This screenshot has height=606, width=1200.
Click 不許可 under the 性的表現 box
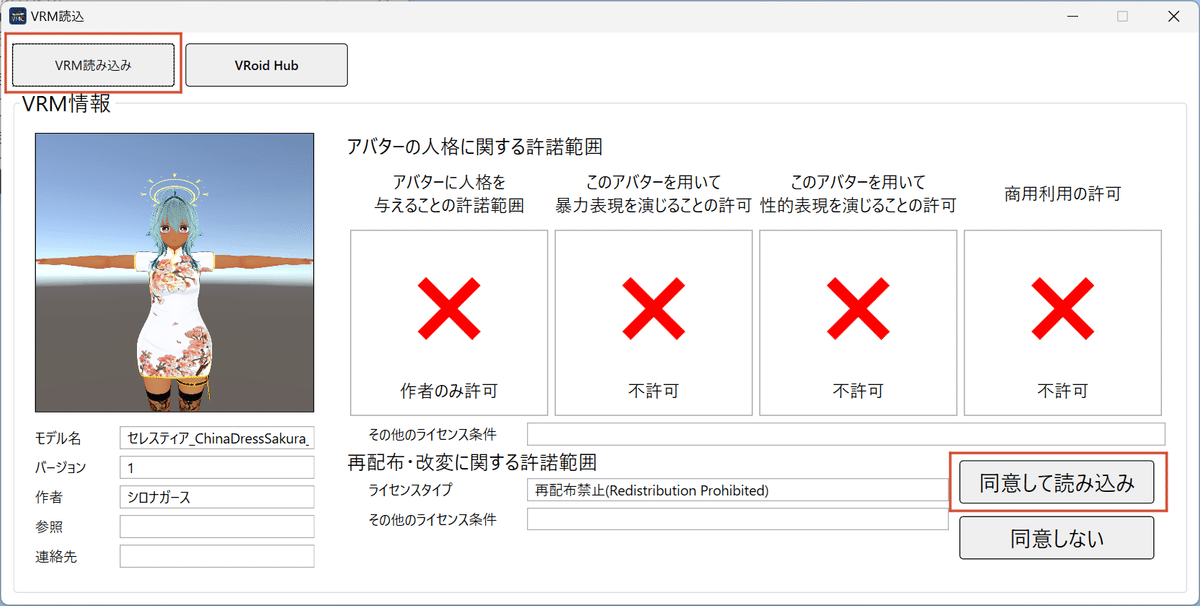pos(858,390)
